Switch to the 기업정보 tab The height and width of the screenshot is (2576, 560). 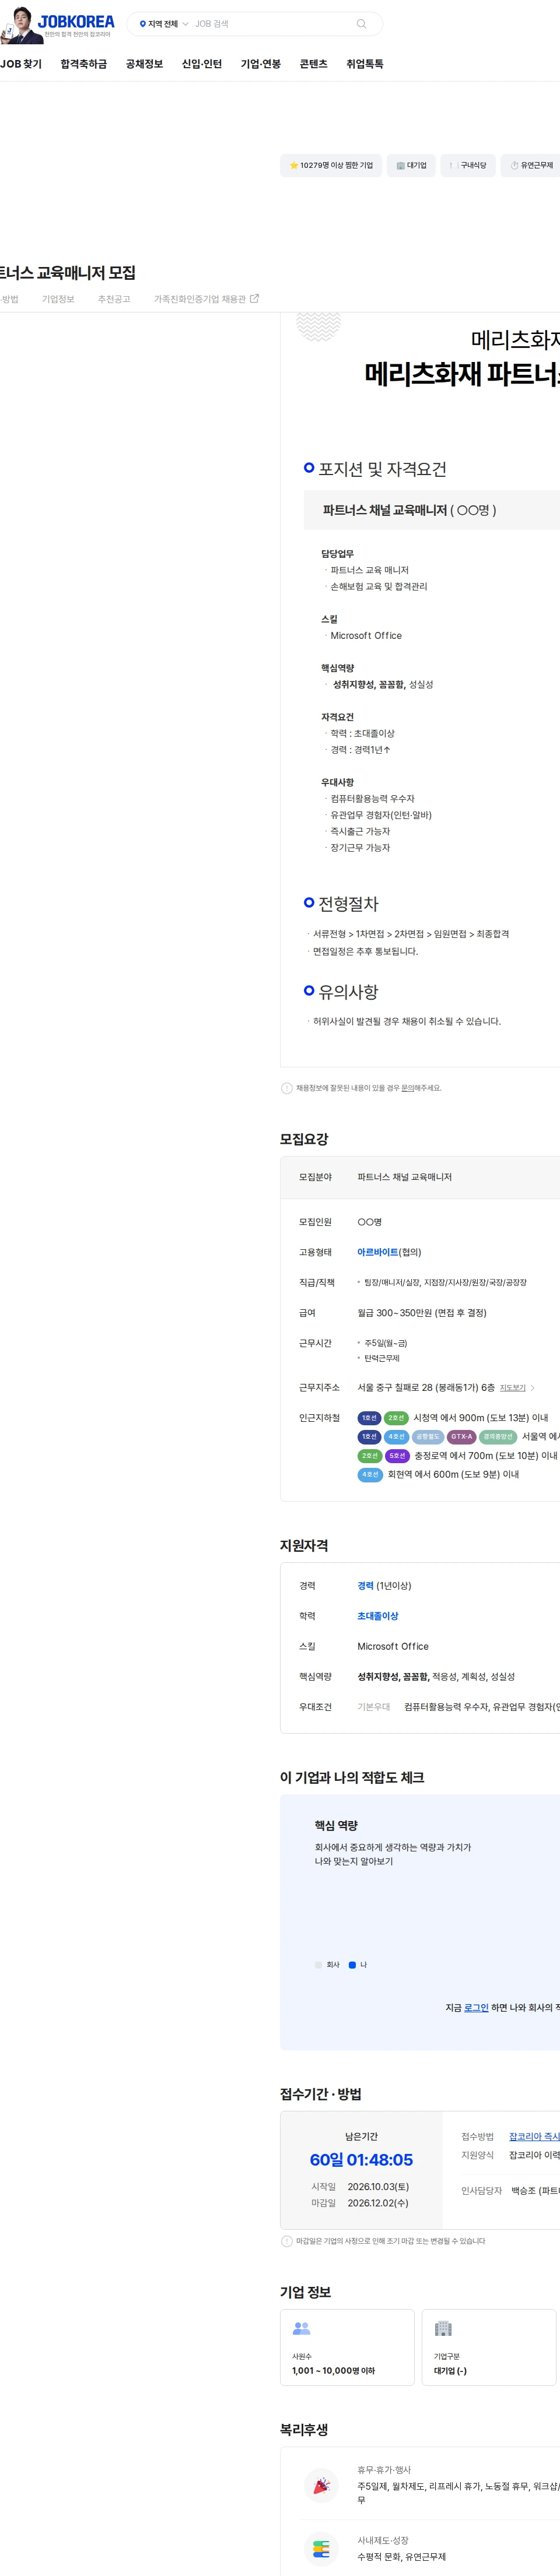coord(58,299)
